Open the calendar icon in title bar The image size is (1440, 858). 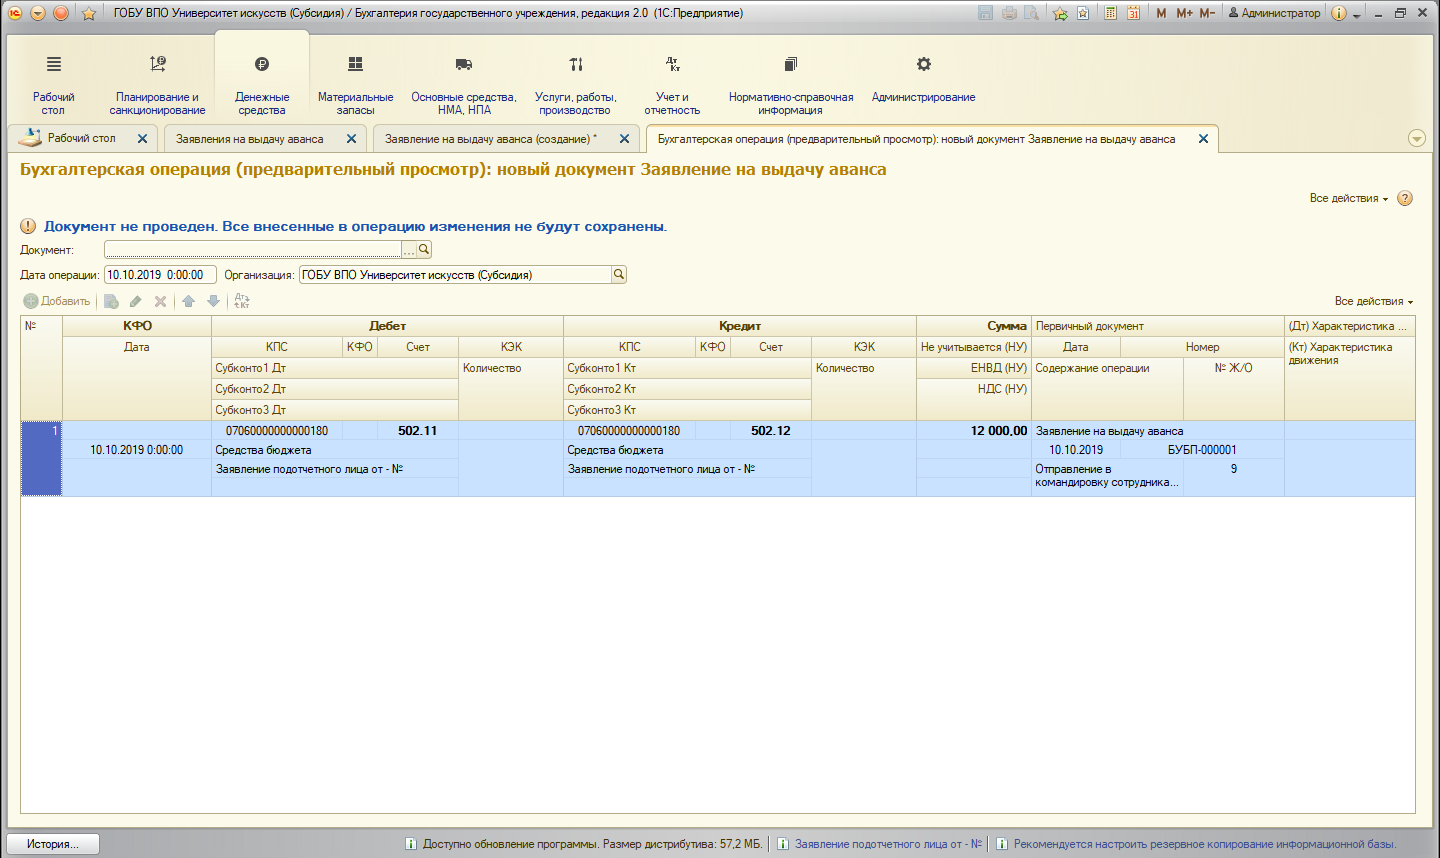click(x=1134, y=13)
